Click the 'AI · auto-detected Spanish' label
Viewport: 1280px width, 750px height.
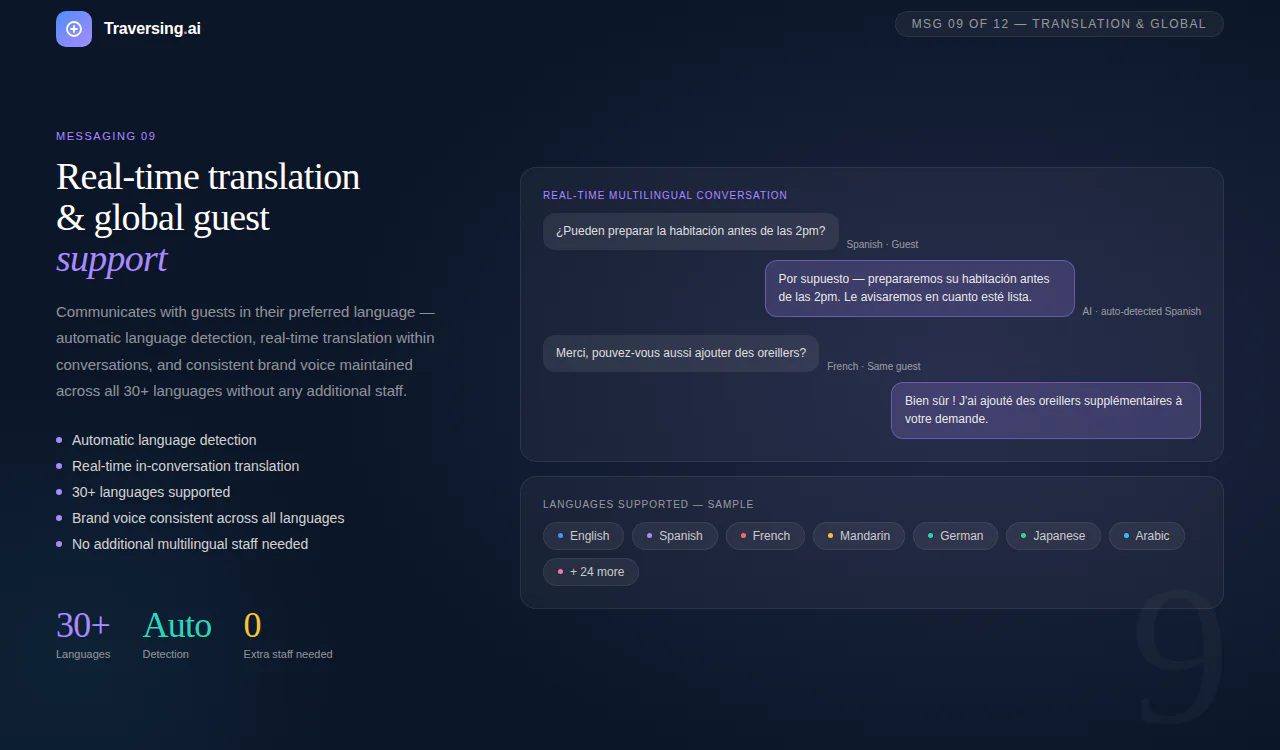pos(1141,312)
